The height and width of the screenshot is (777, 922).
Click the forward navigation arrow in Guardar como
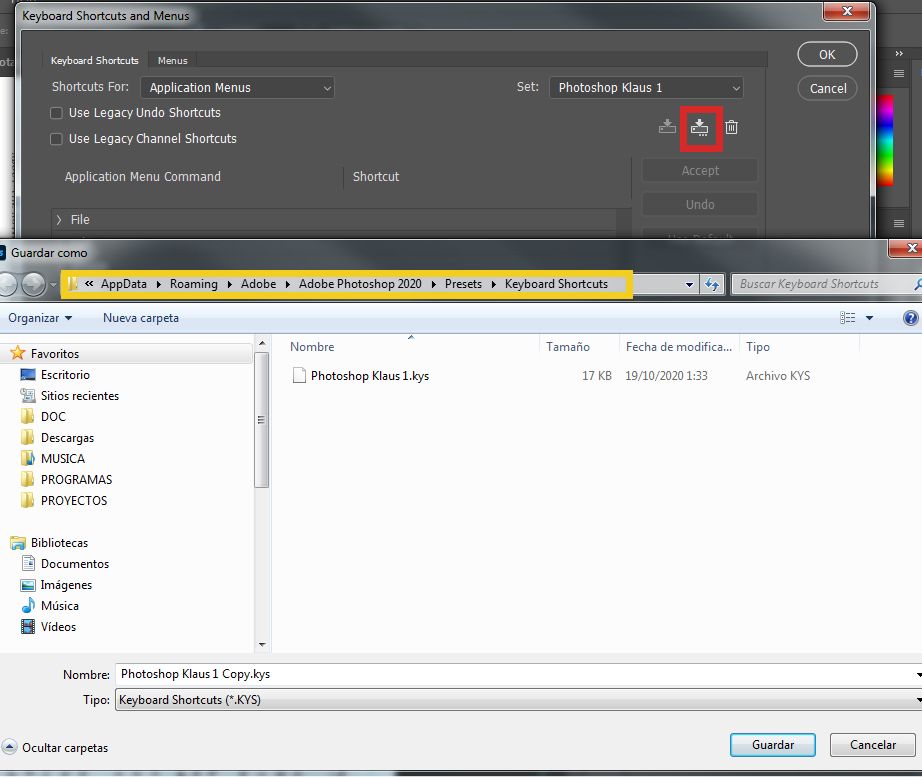[x=34, y=285]
